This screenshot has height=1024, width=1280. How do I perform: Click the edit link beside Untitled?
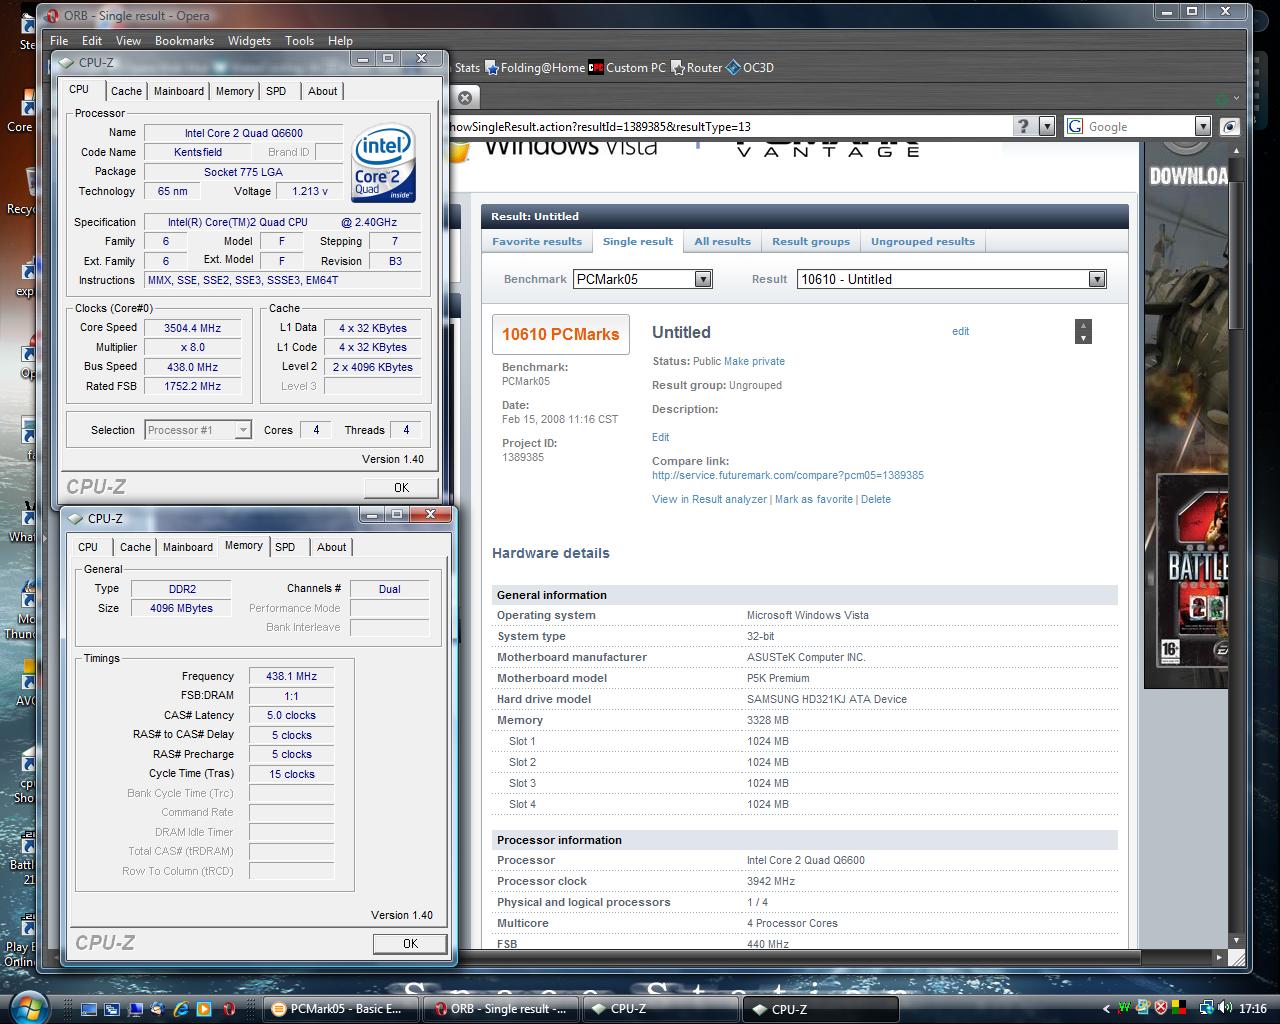click(960, 331)
